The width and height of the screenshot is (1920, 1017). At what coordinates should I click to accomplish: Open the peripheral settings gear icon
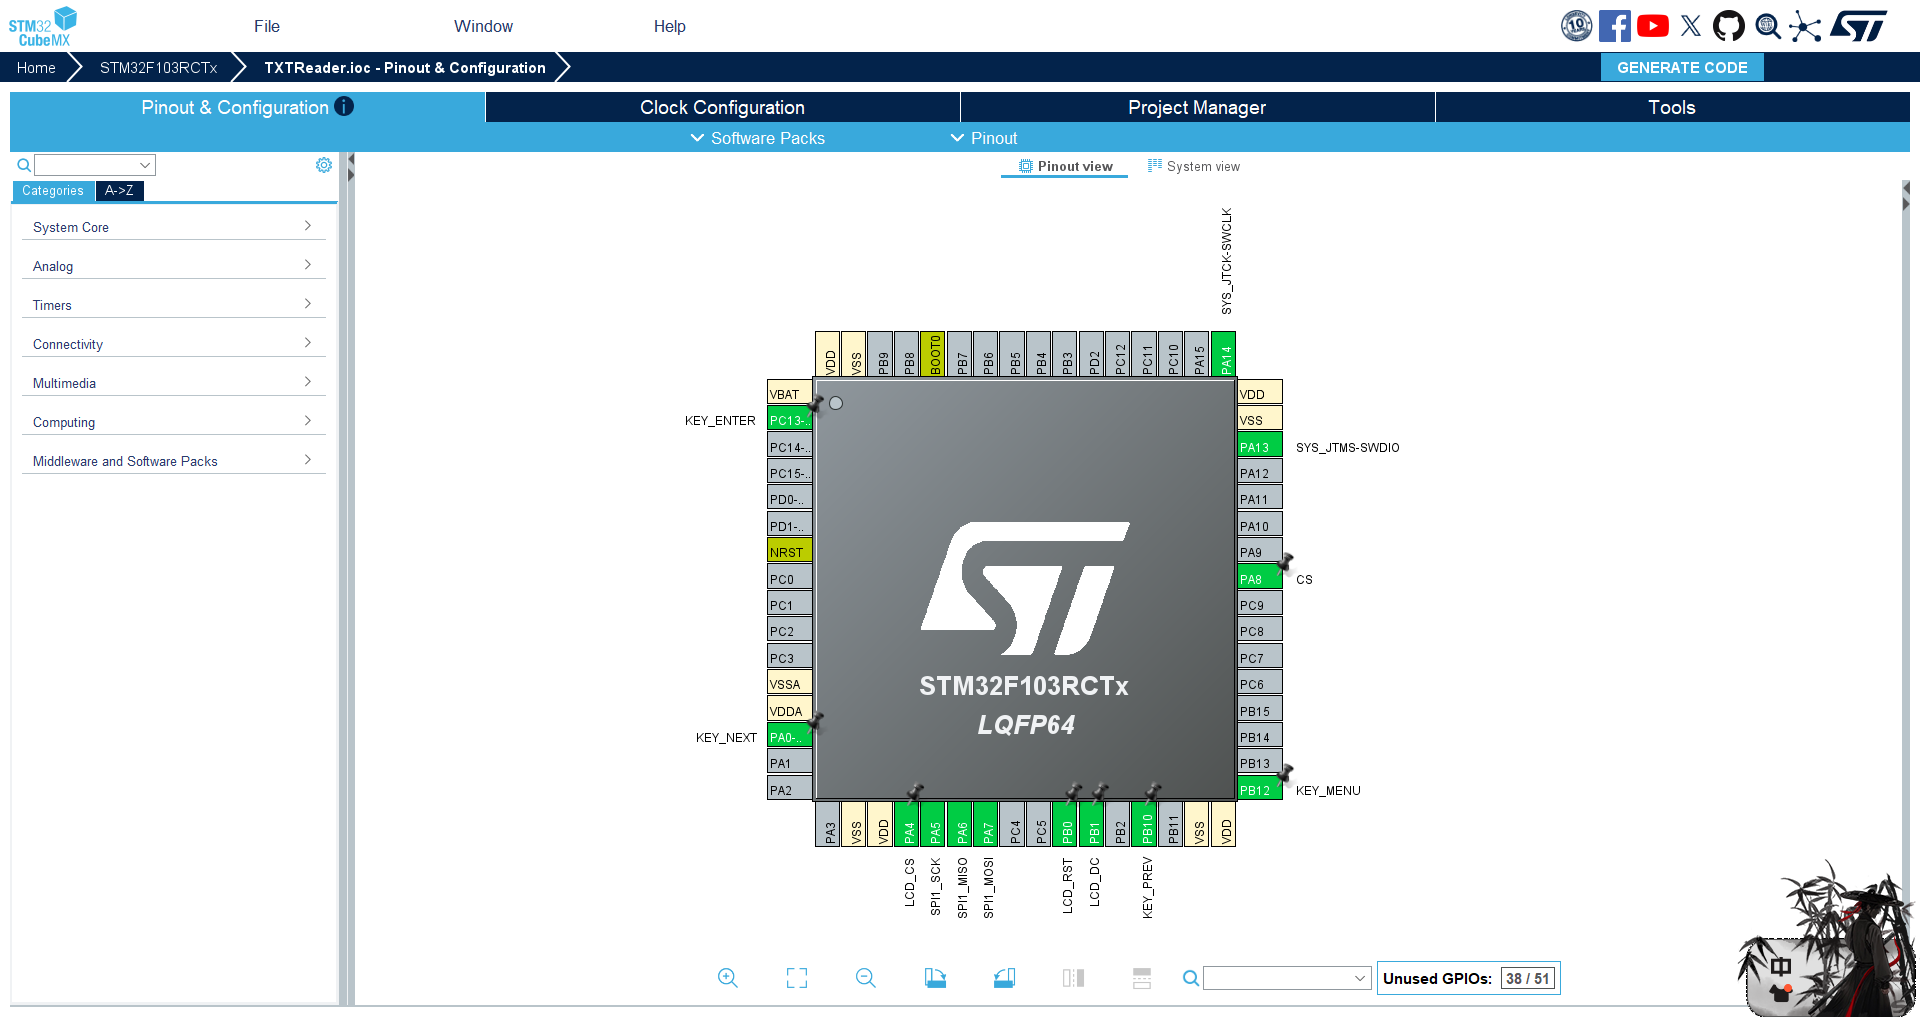[324, 165]
